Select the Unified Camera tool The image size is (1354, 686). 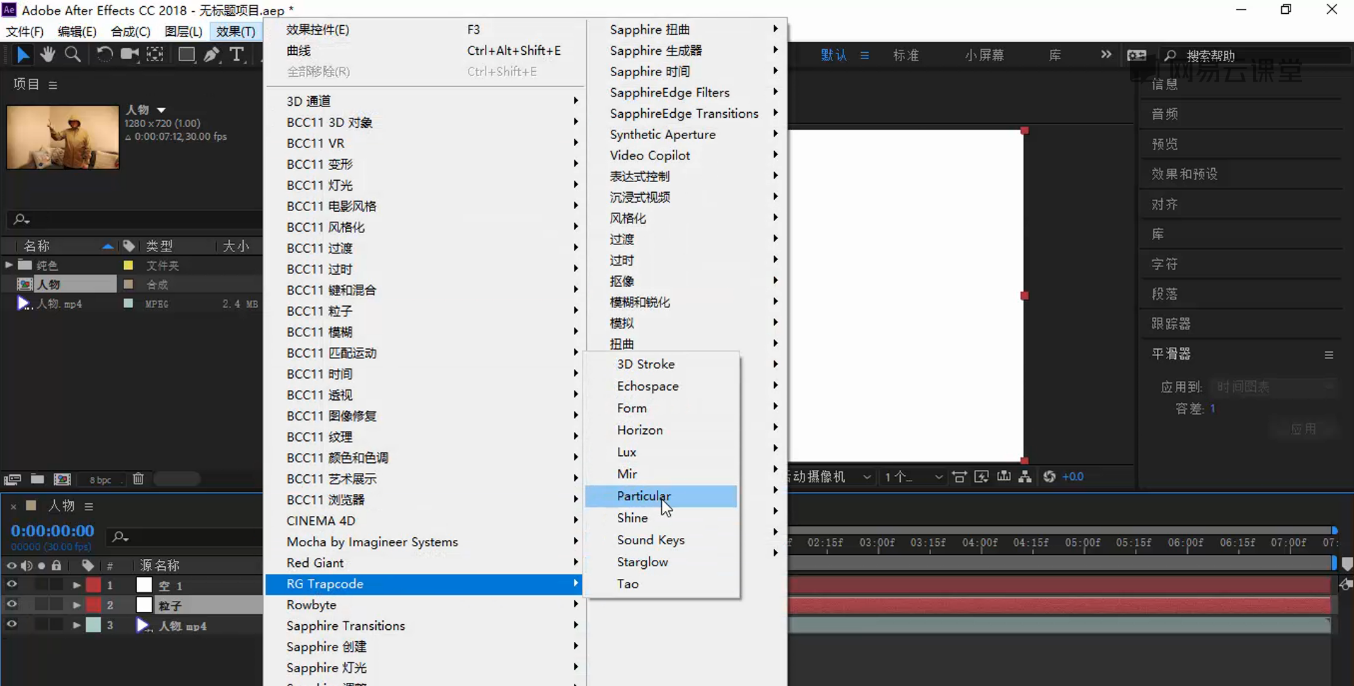click(x=130, y=54)
